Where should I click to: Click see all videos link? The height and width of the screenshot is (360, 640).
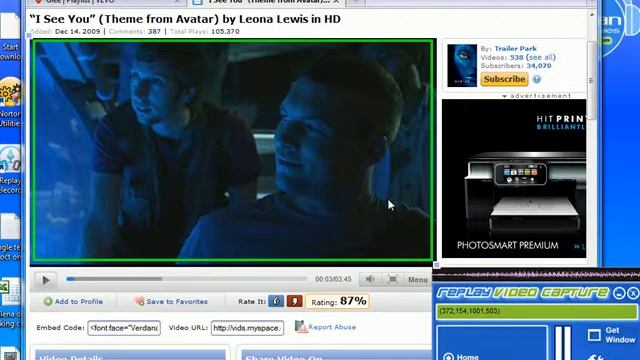(541, 57)
